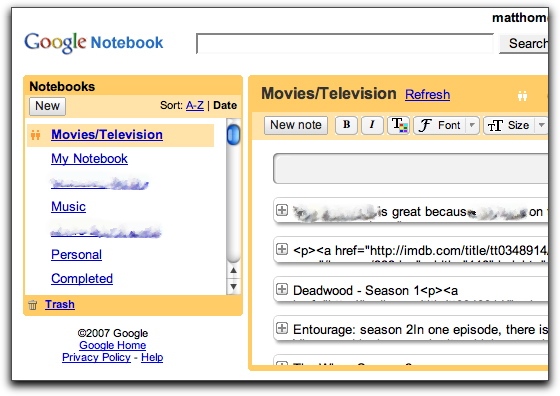Click the Bold formatting button
The image size is (560, 396).
(346, 125)
